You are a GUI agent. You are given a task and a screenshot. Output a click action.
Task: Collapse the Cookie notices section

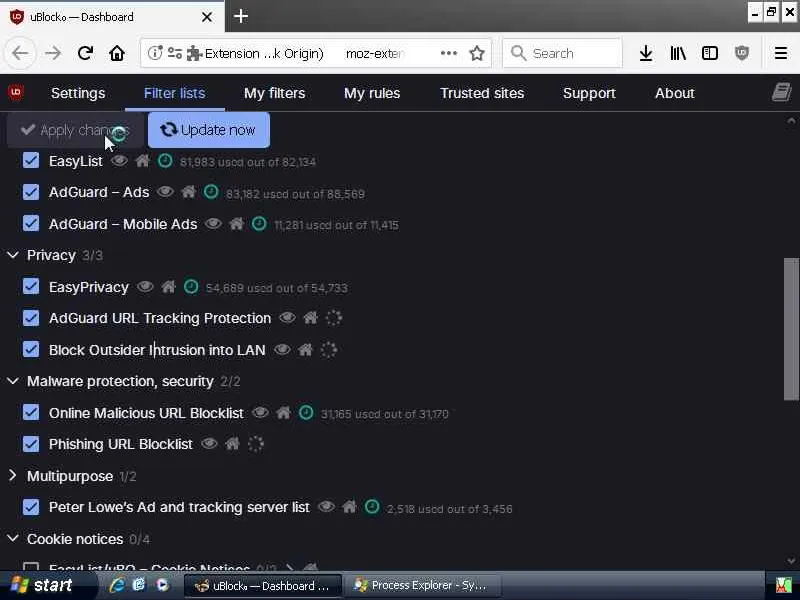[x=13, y=538]
